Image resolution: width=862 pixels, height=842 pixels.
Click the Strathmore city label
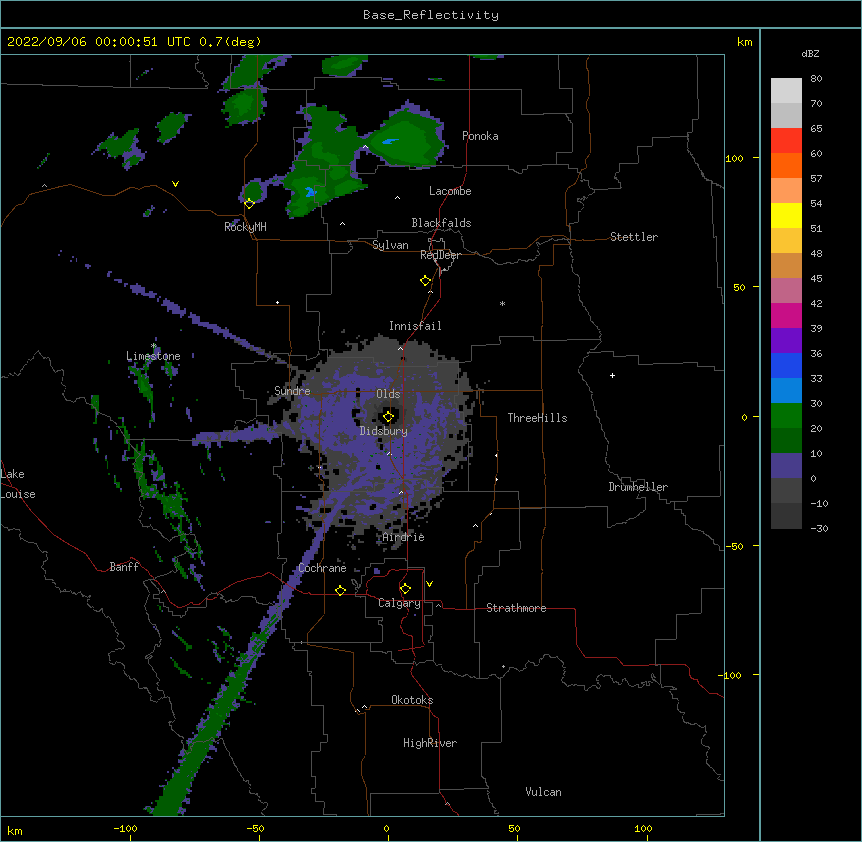coord(516,608)
